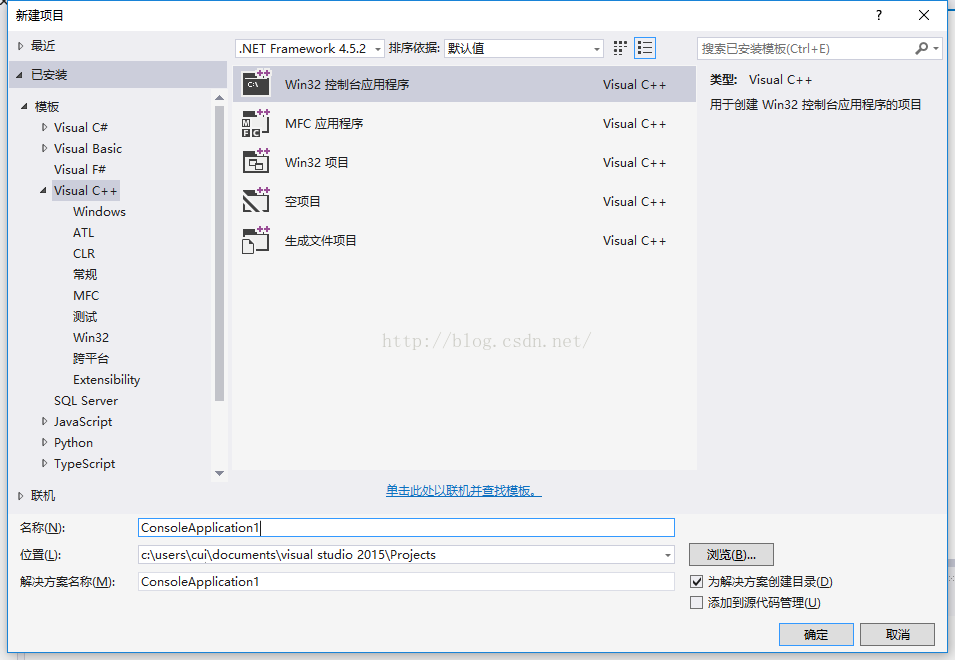Click the template tree scroll down arrow

(219, 473)
